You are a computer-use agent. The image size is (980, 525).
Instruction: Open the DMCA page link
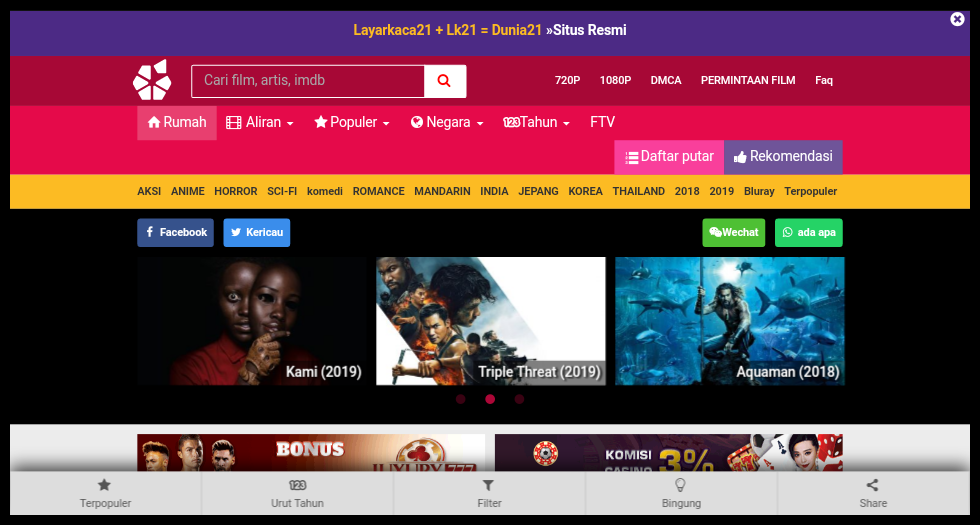(666, 80)
